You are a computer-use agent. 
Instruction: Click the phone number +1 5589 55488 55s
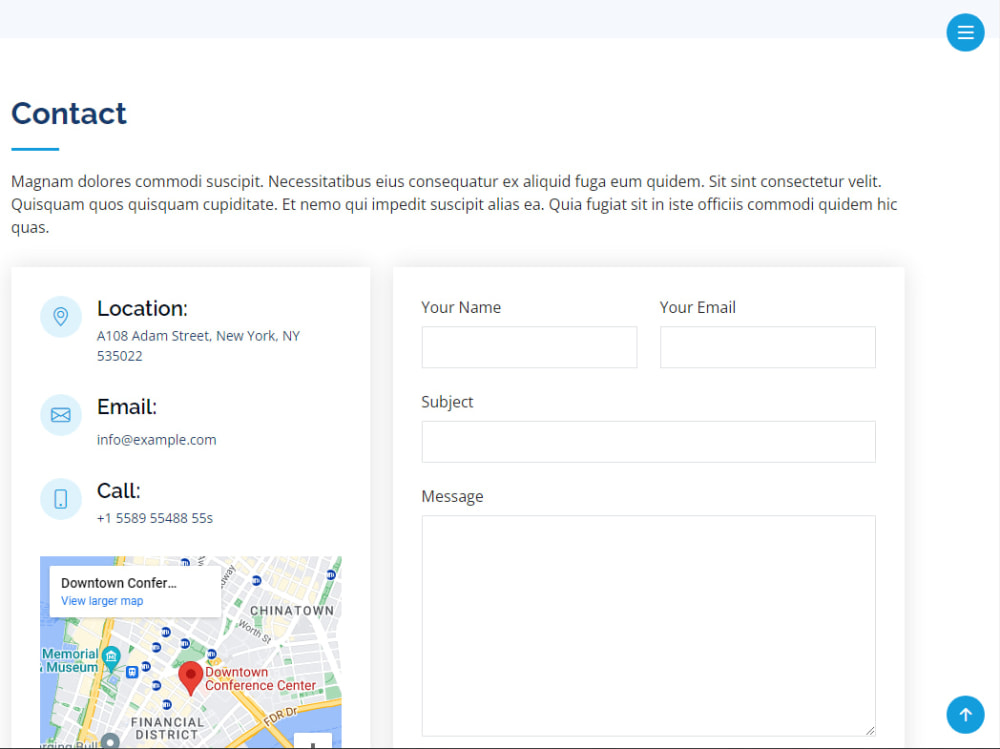[x=155, y=518]
